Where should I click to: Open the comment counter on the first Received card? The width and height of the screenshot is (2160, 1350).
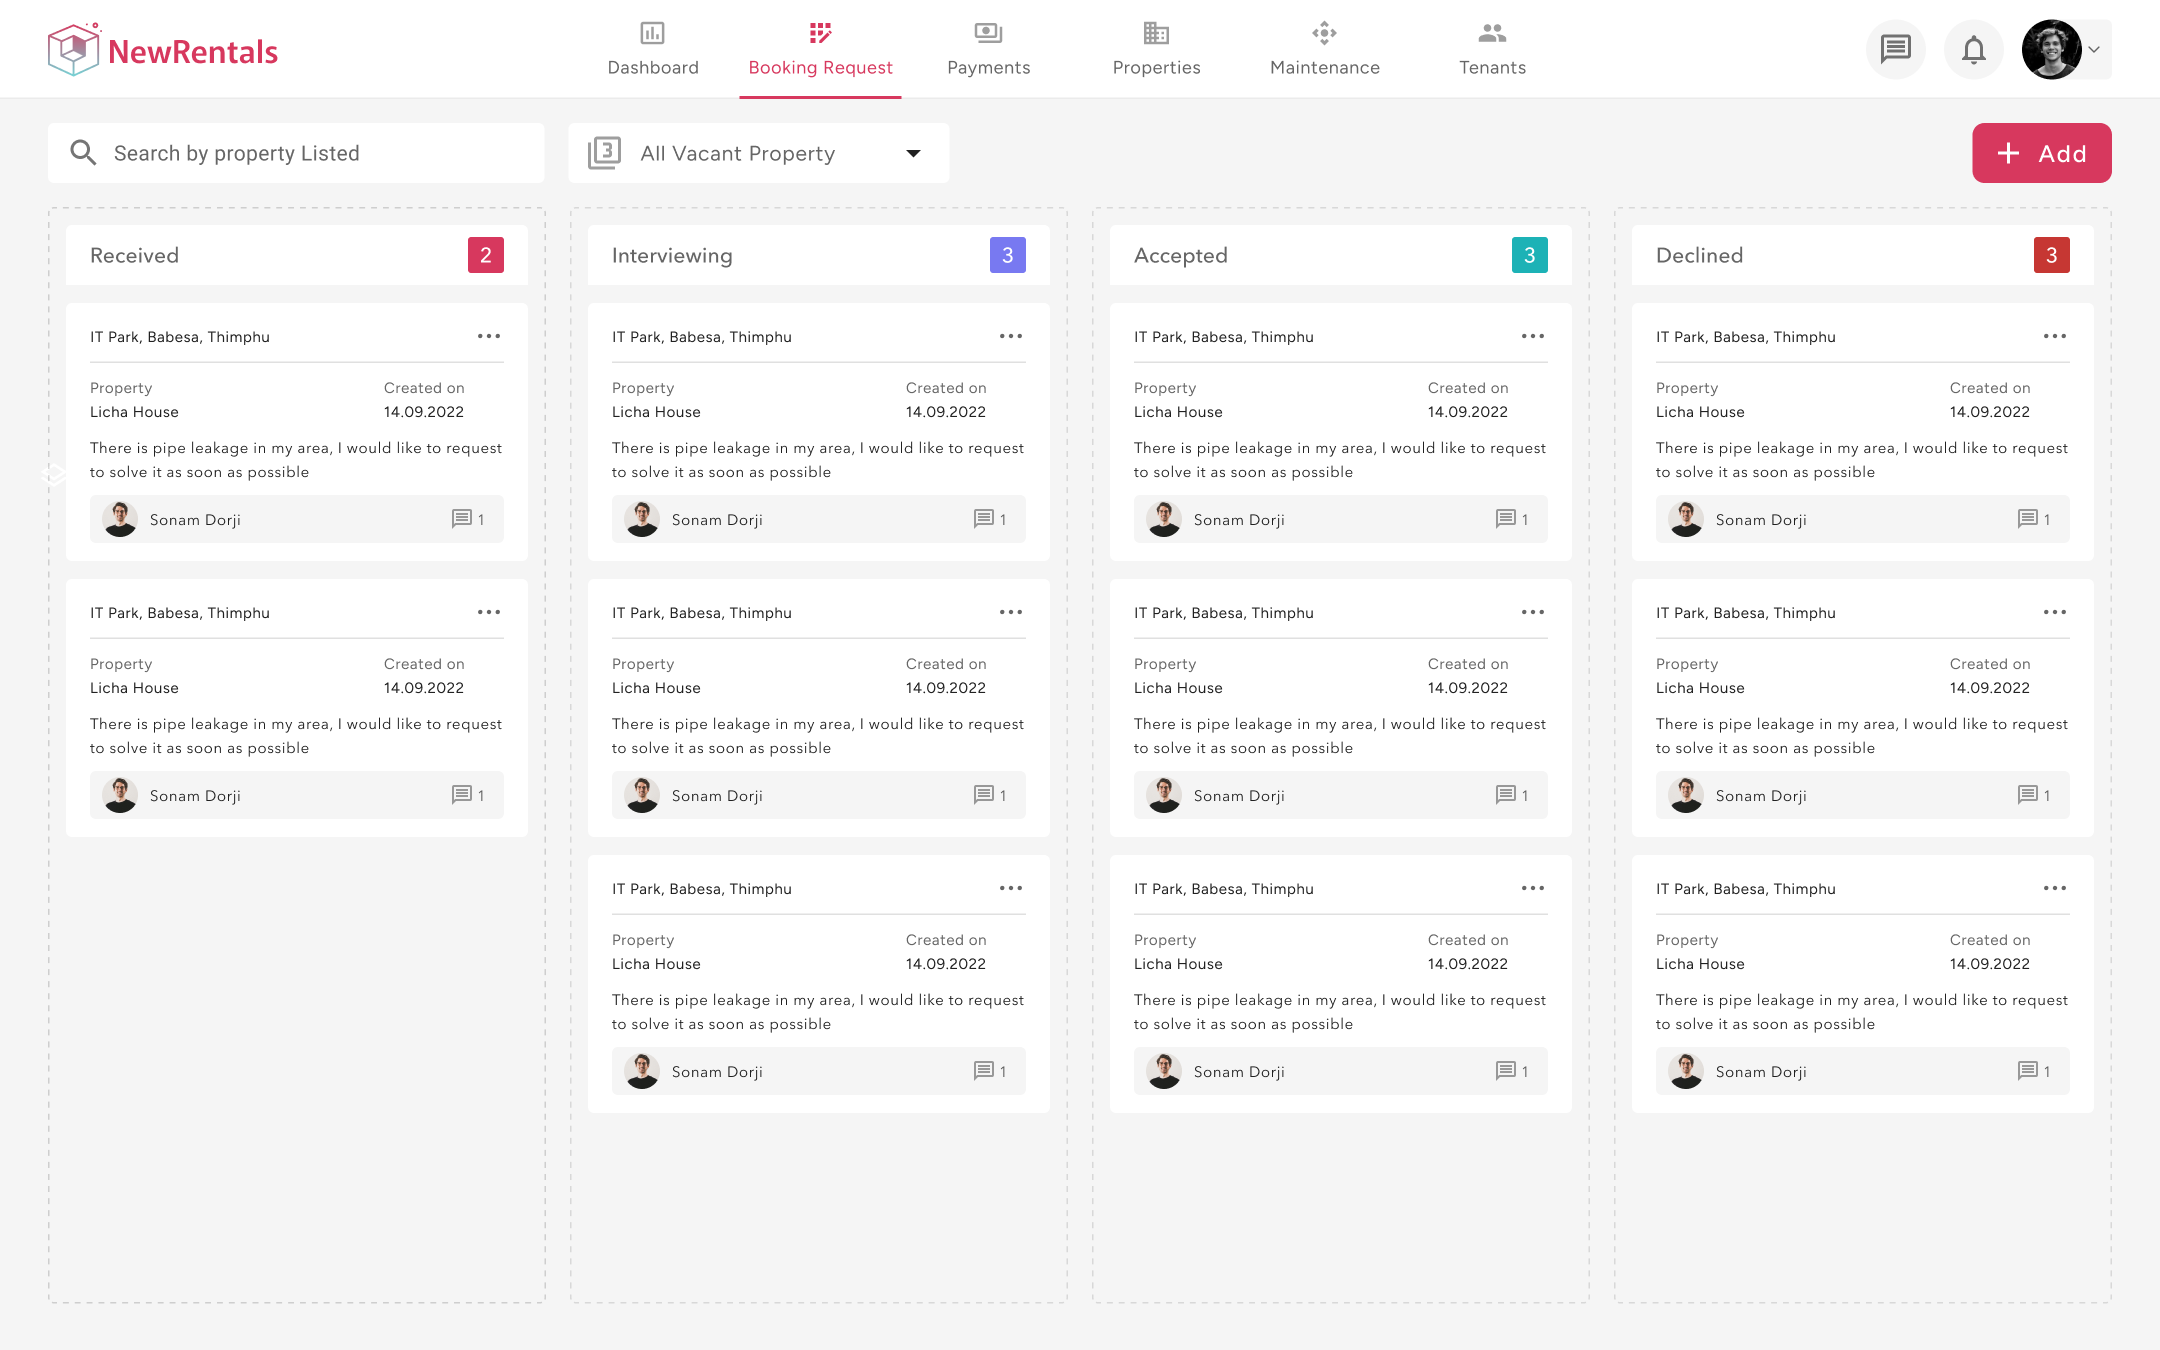tap(468, 519)
